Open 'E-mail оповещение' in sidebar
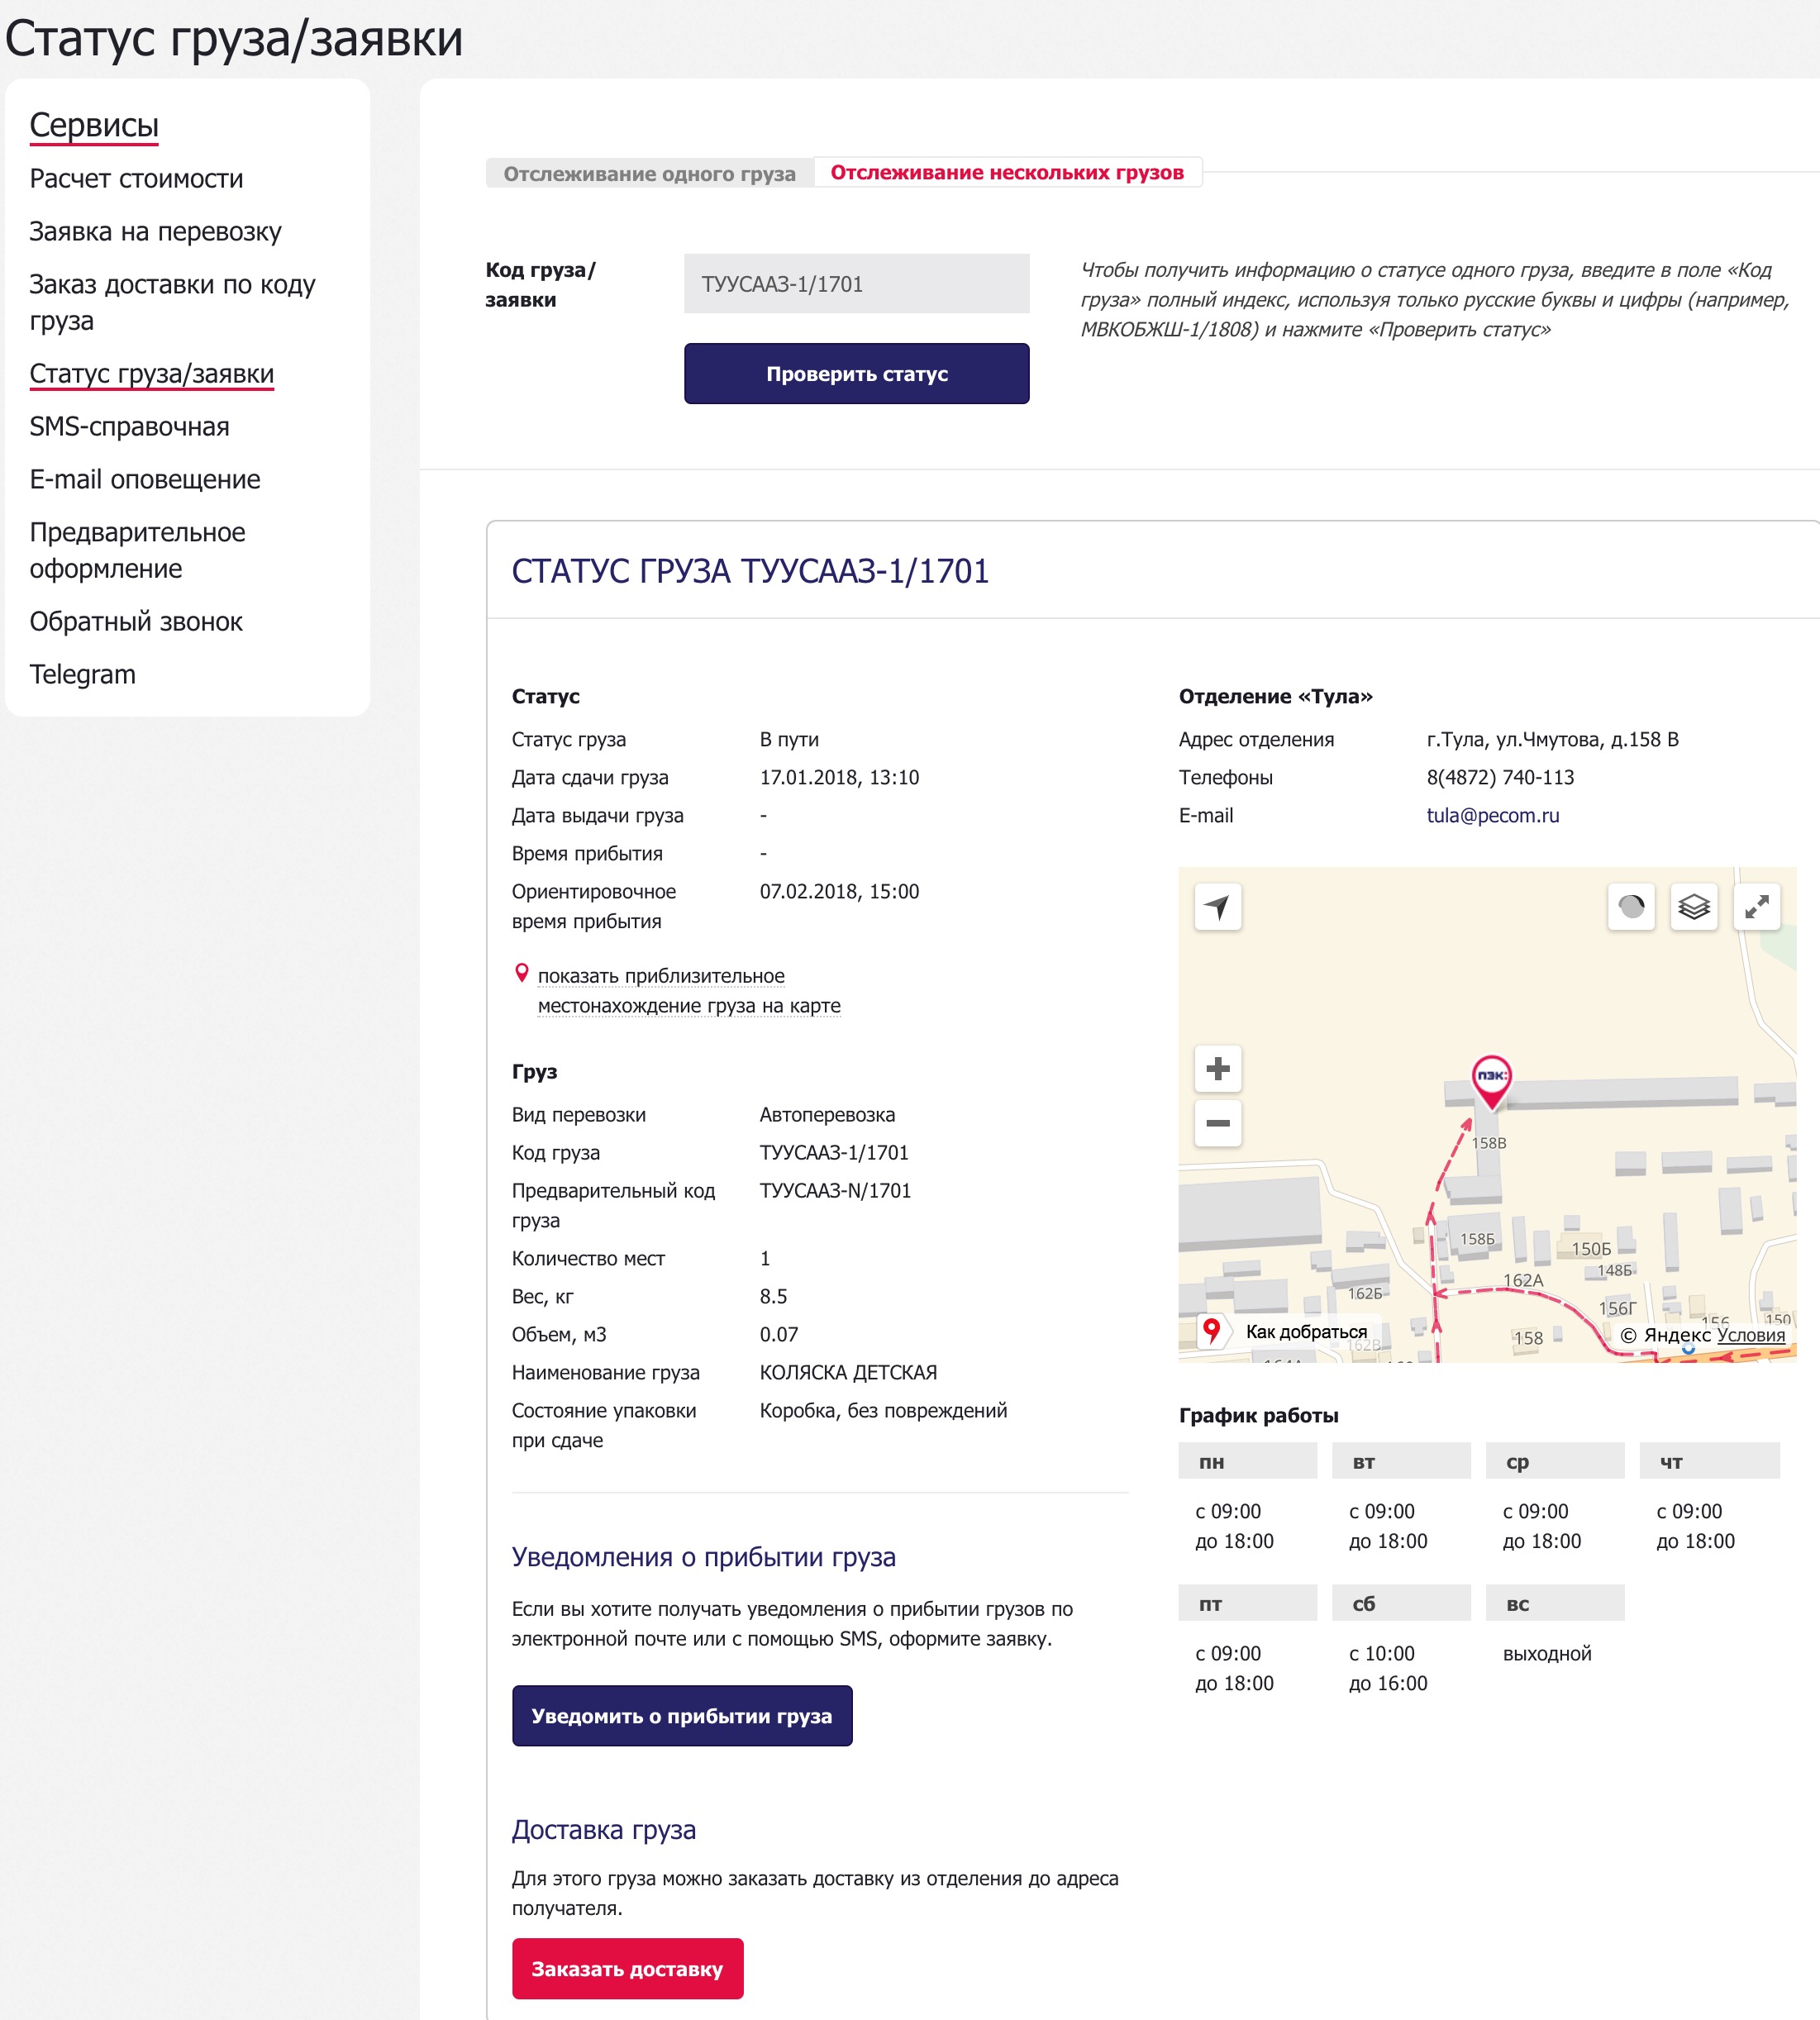Screen dimensions: 1820x2020 point(145,480)
